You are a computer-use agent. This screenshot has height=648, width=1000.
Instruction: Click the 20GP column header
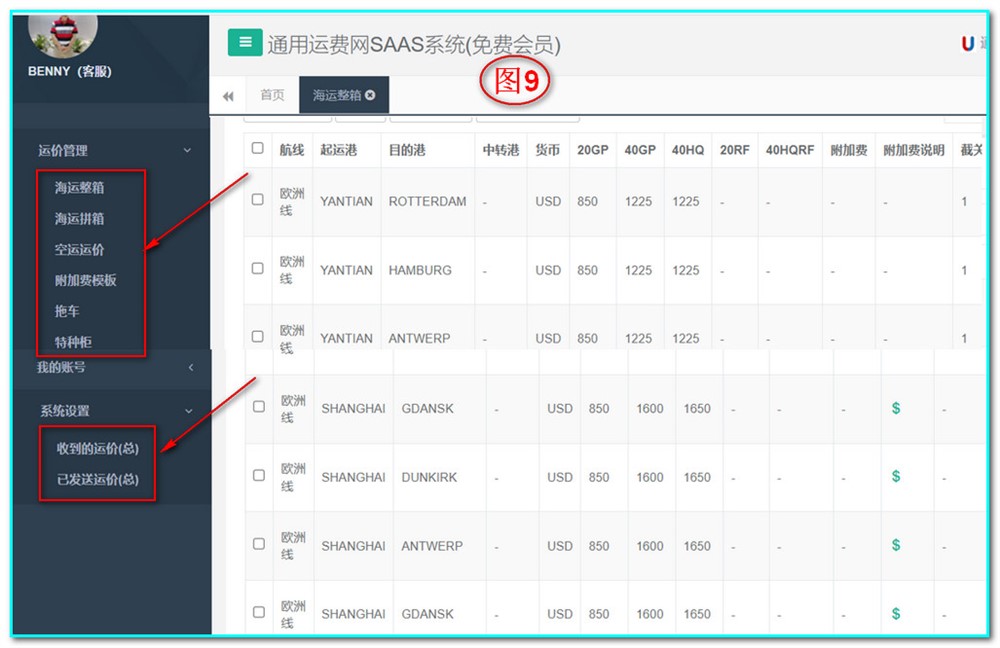(x=592, y=150)
